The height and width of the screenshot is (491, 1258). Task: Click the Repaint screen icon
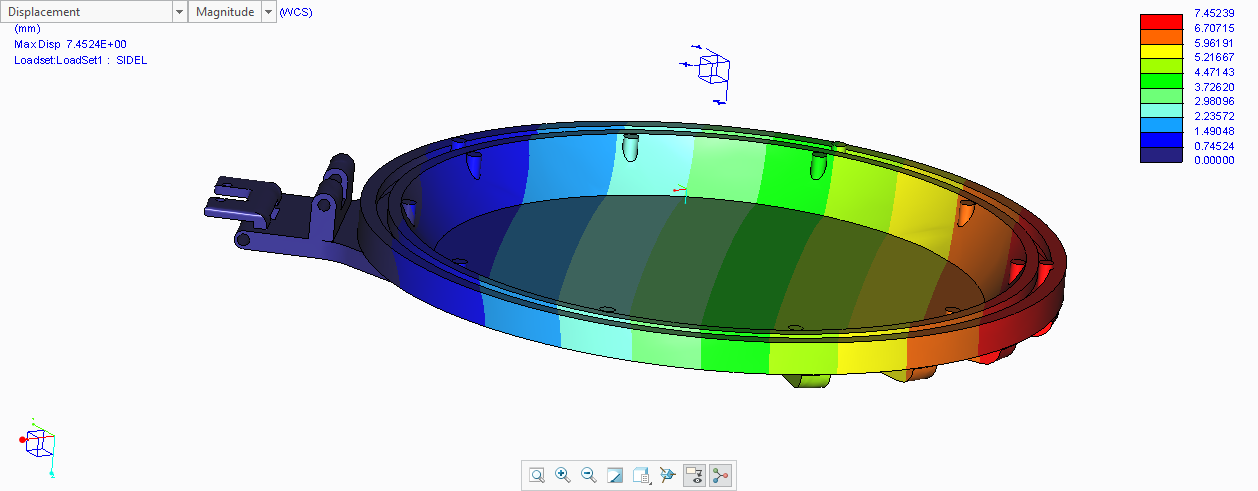615,476
